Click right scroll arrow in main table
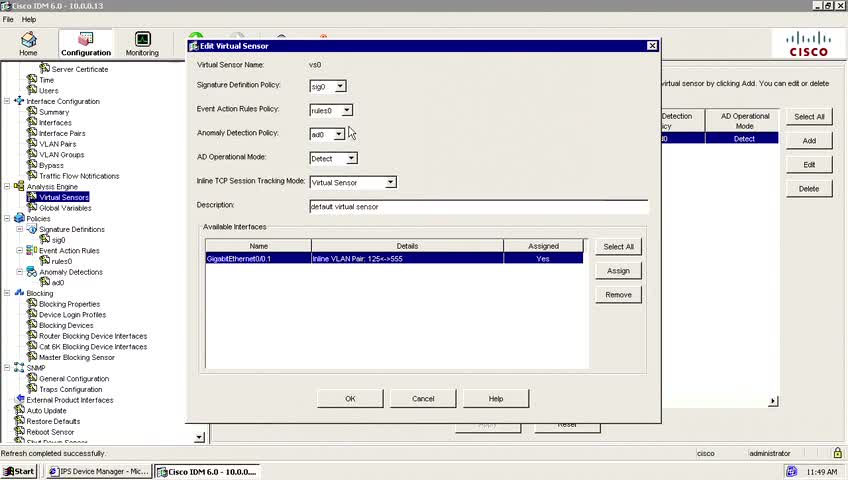Image resolution: width=848 pixels, height=480 pixels. (773, 401)
